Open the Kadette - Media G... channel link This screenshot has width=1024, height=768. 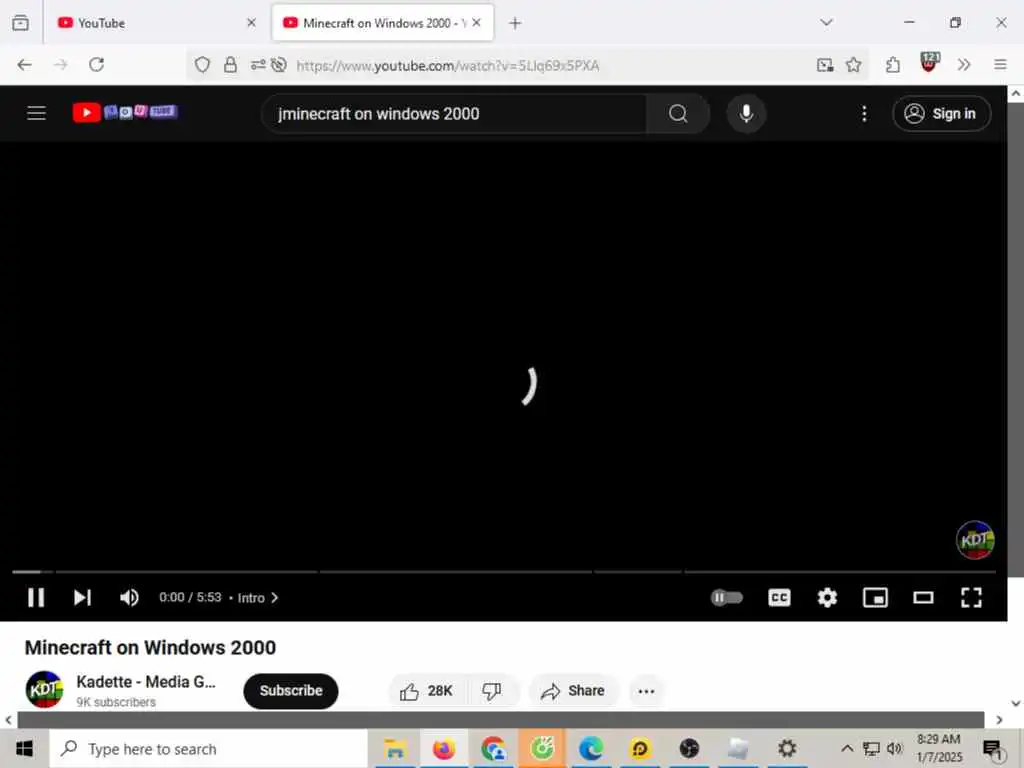click(146, 682)
